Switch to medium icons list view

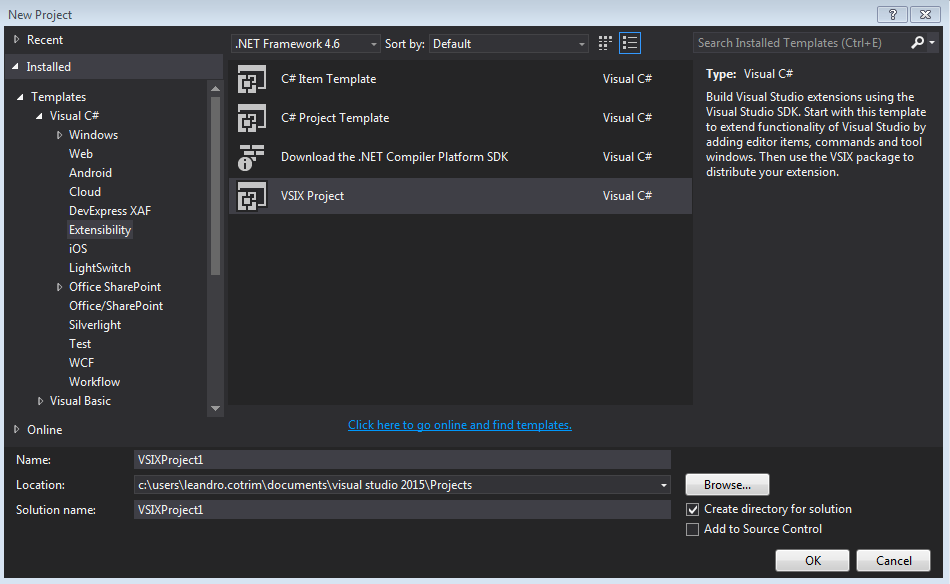630,43
